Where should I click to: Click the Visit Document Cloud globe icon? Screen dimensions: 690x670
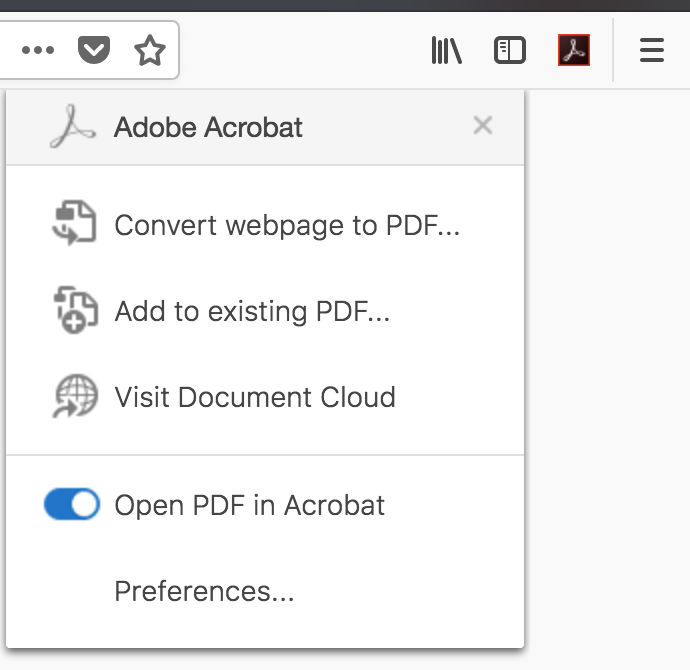point(75,396)
